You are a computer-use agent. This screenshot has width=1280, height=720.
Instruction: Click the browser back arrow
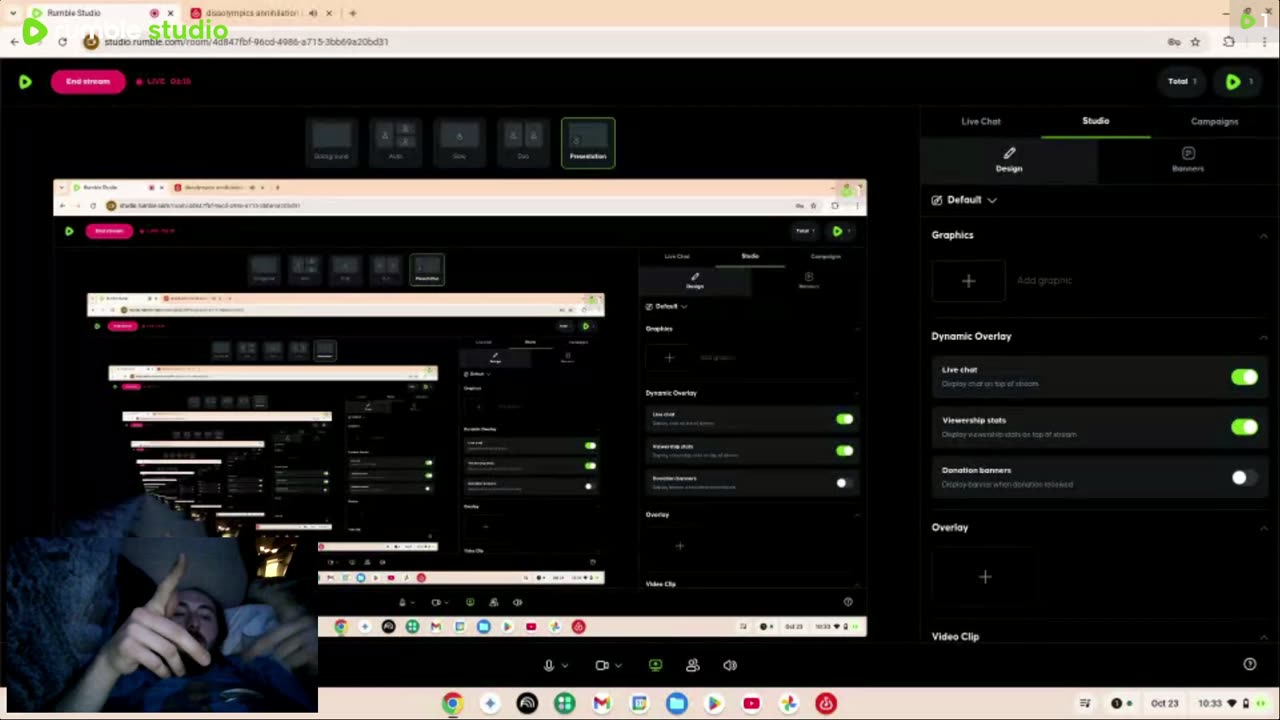(14, 42)
